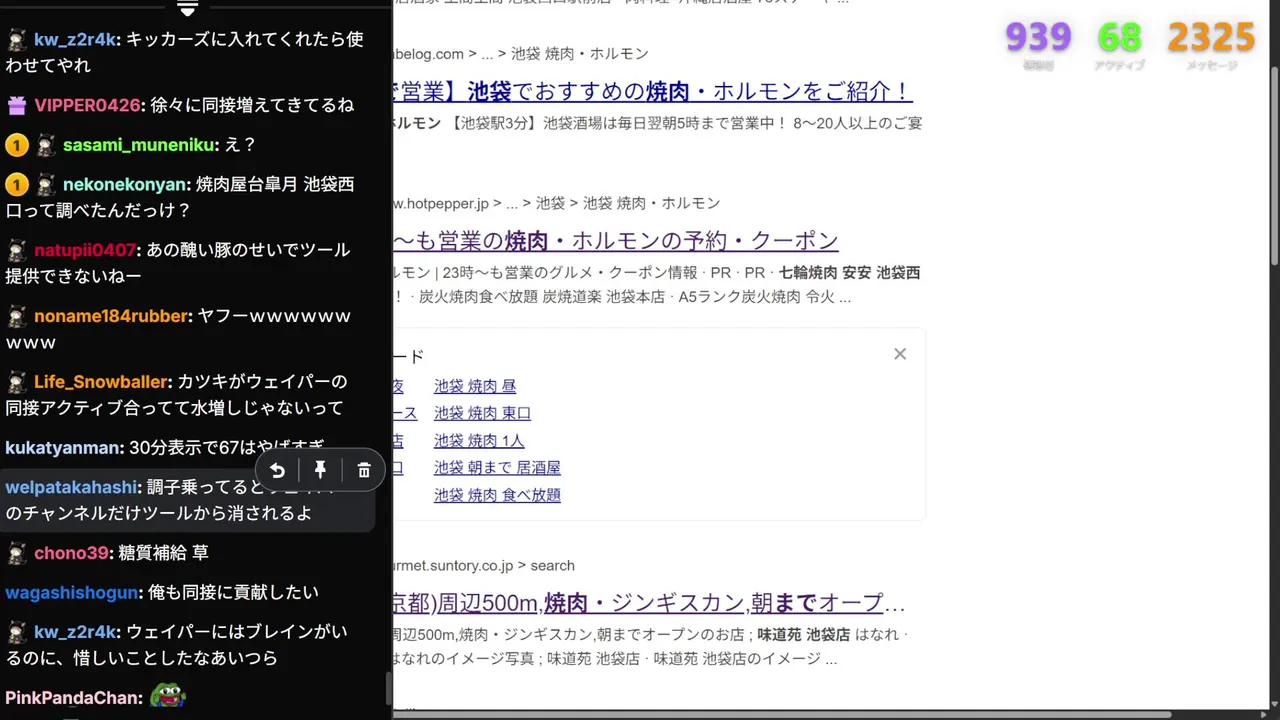Click message text 糖質補給 草
The height and width of the screenshot is (720, 1280).
tap(163, 553)
